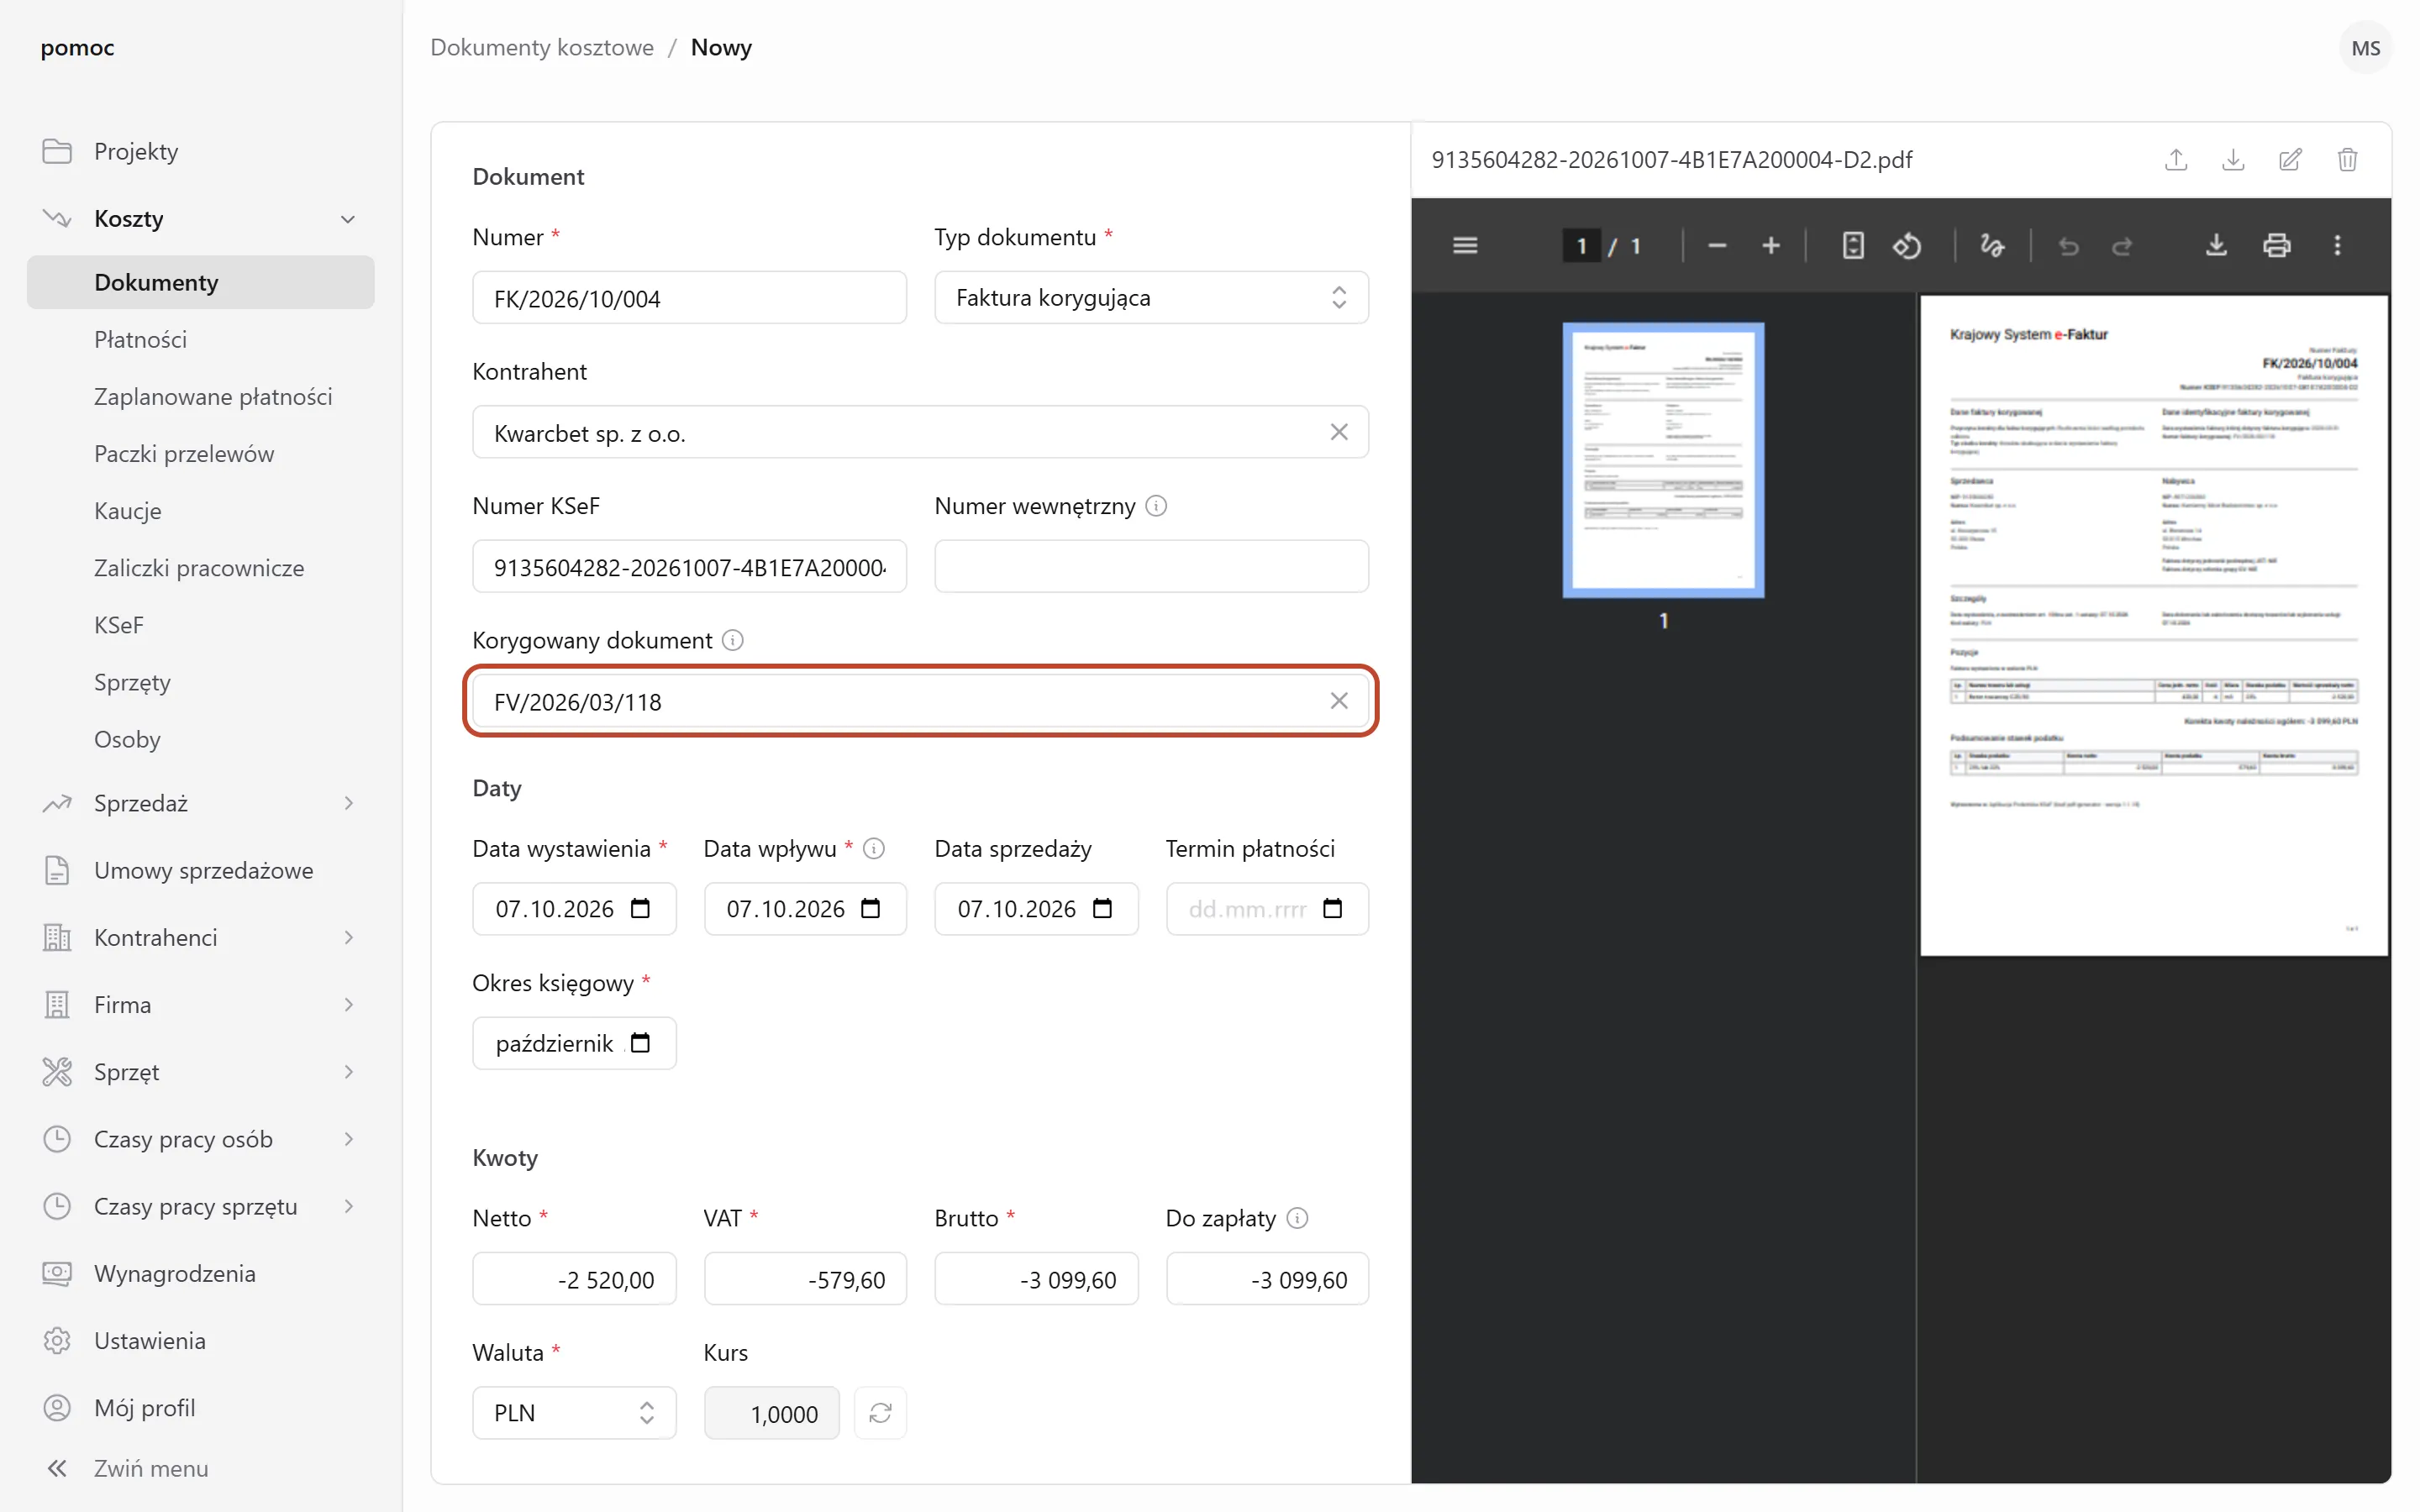Toggle fit to page in PDF toolbar
Screen dimensions: 2420x1512
[x=1852, y=245]
